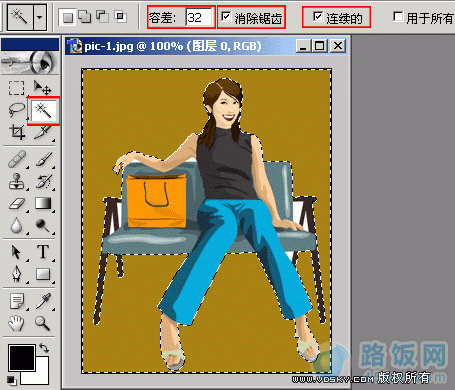Screen dimensions: 455x390
Task: Select the Brush tool
Action: click(44, 159)
